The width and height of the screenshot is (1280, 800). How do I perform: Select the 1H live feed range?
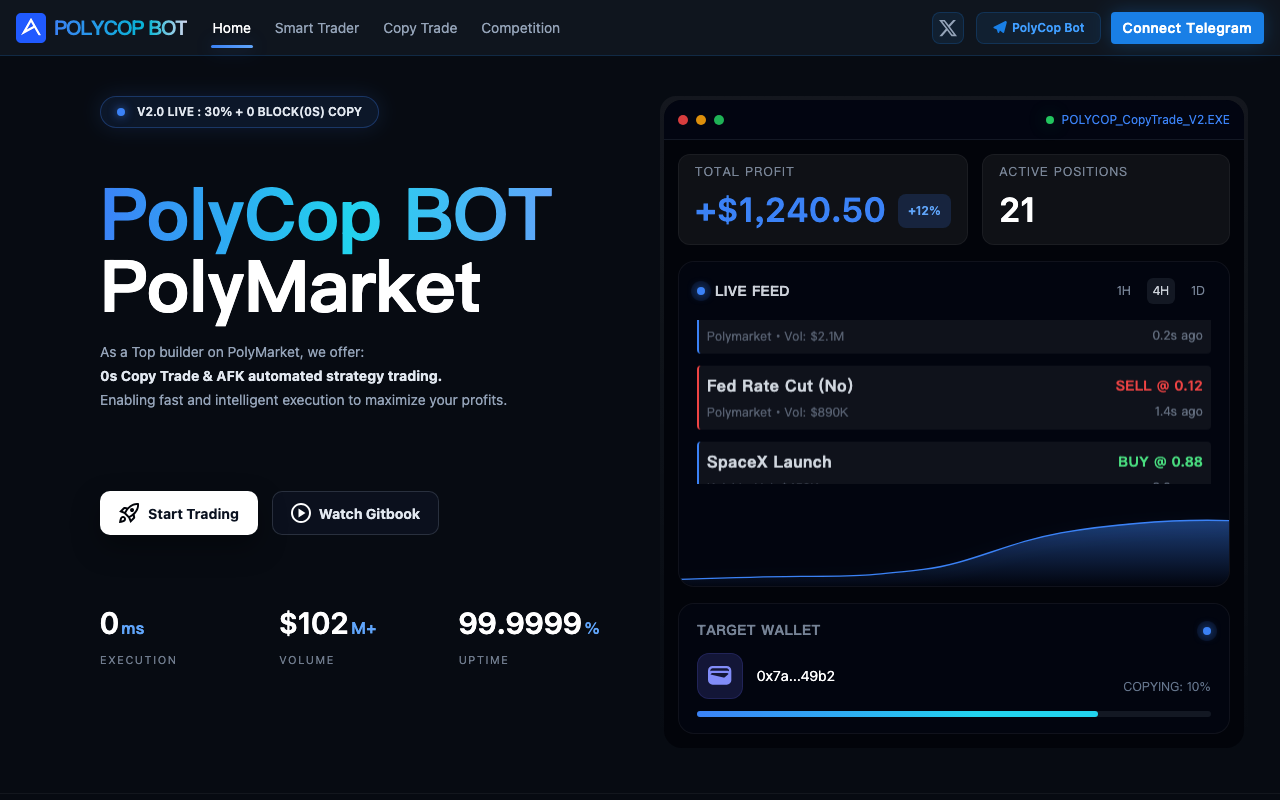(1124, 291)
